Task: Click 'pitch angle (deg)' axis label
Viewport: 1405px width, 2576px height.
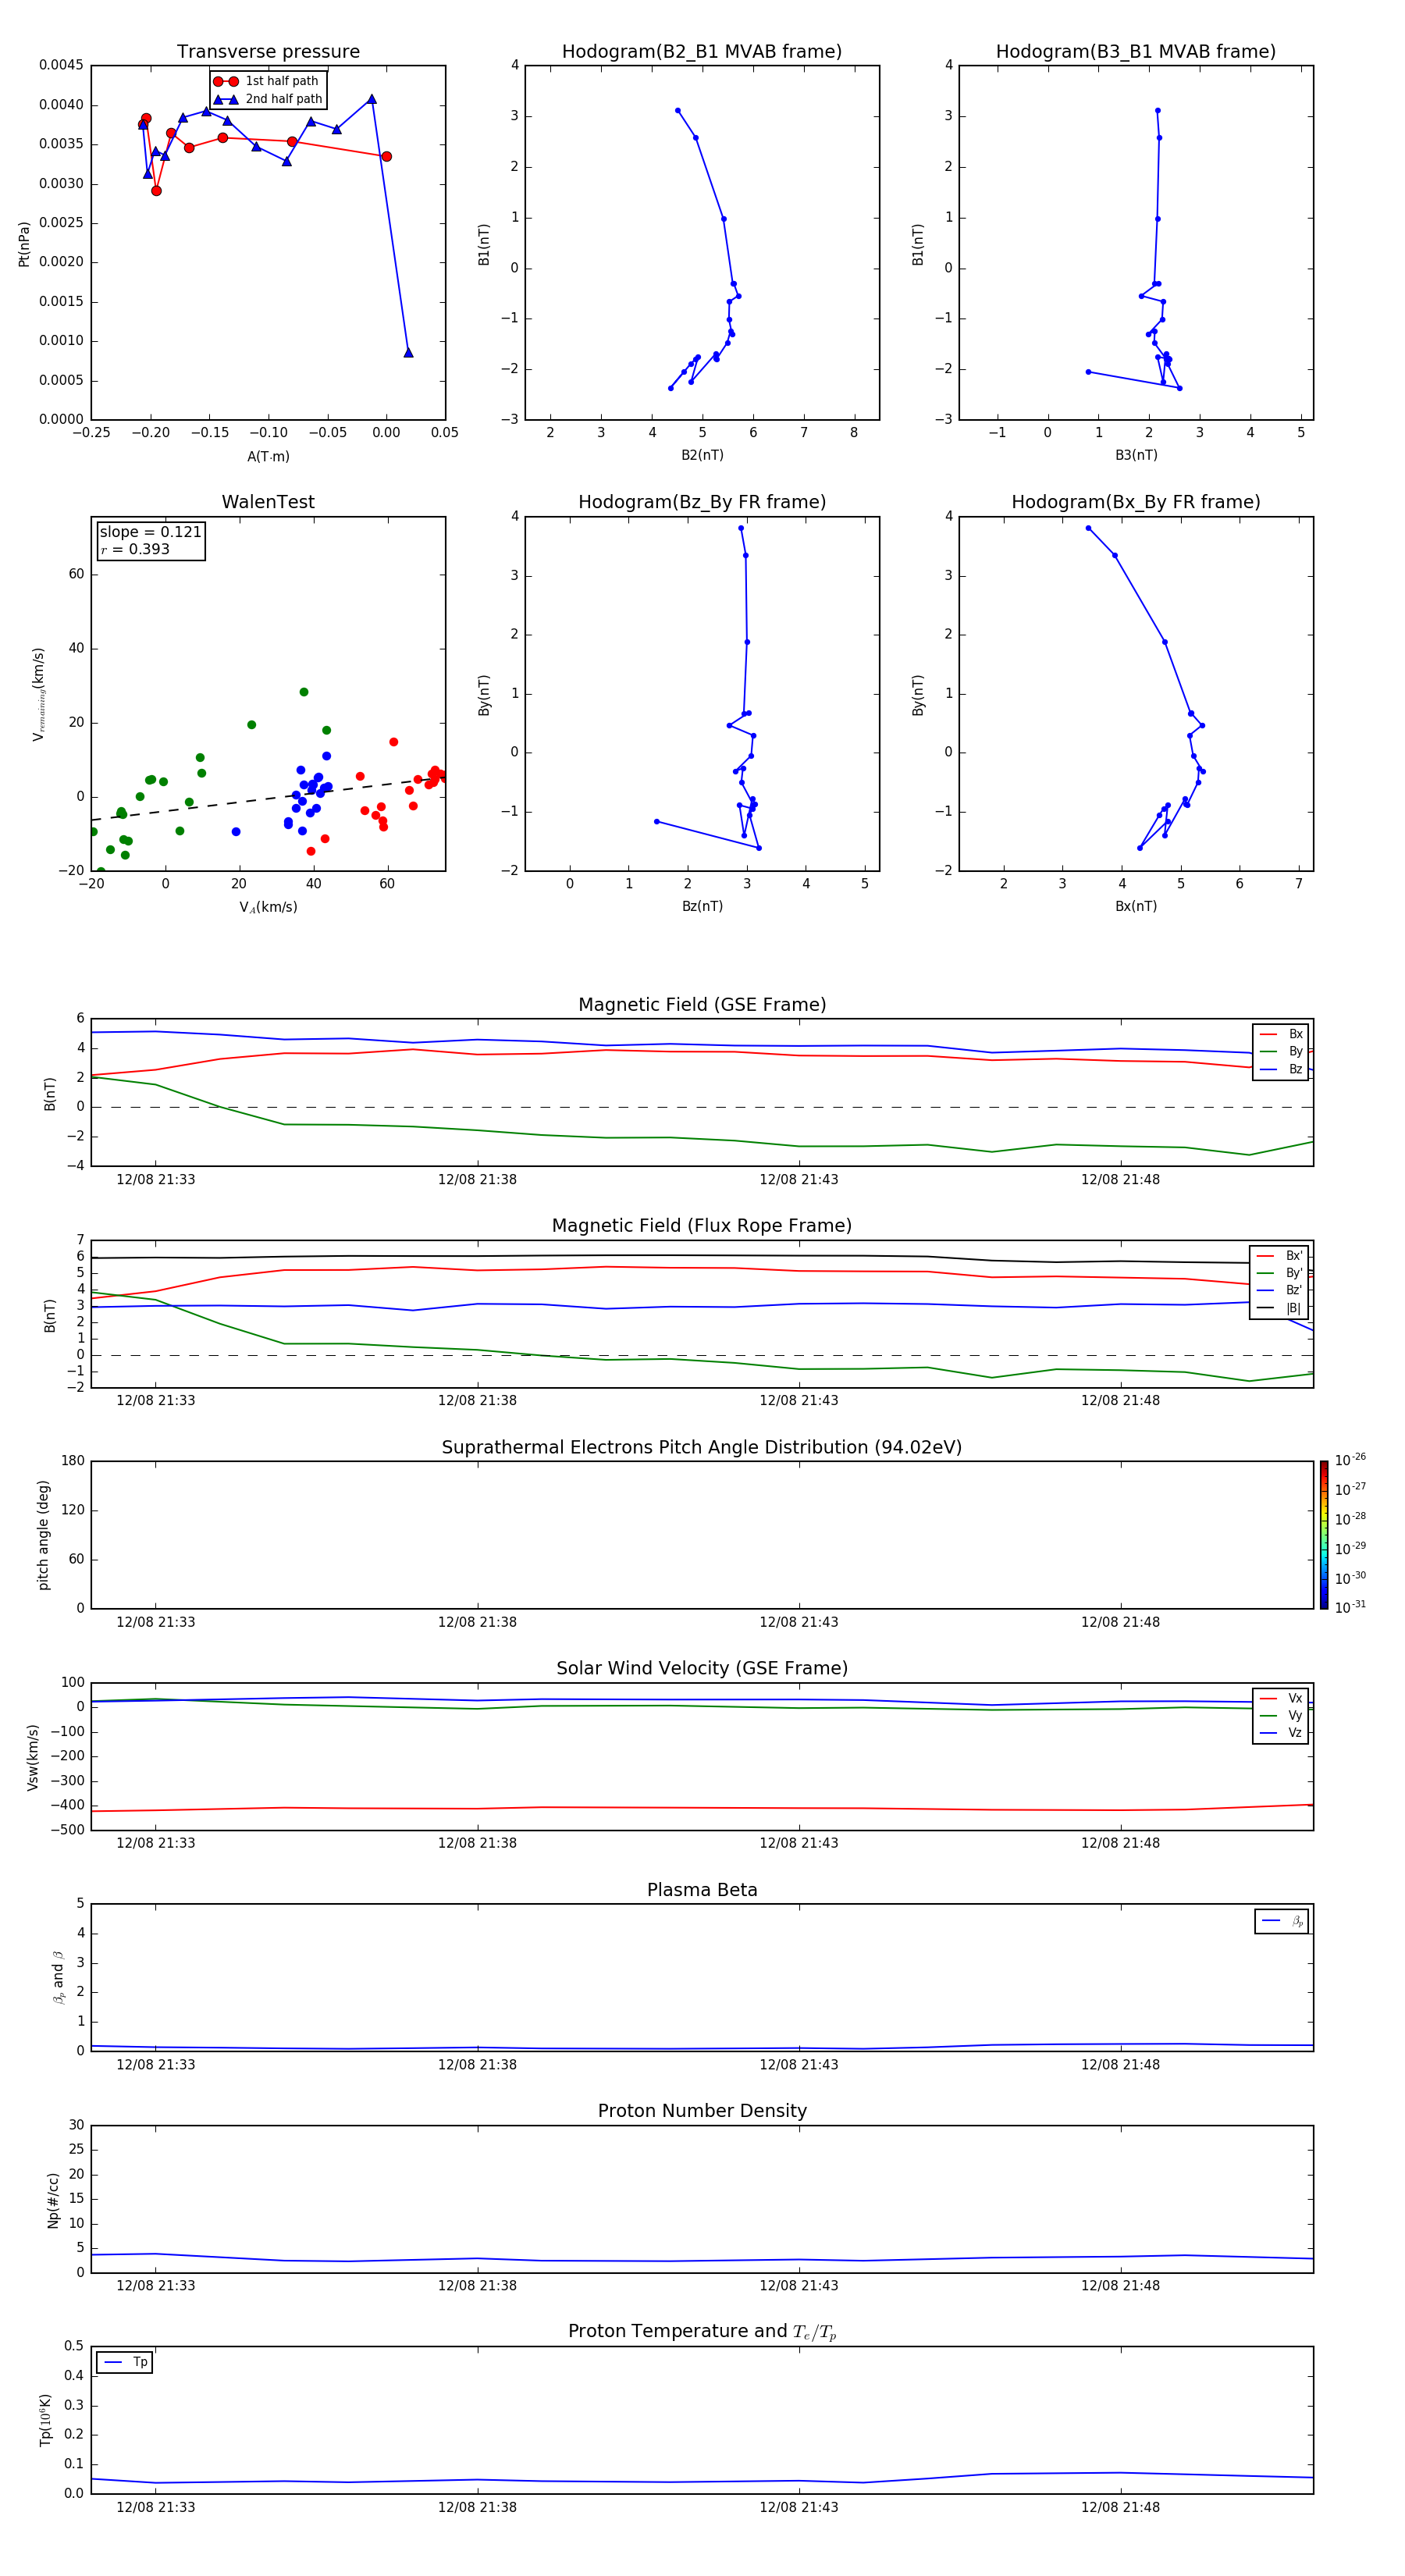Action: point(43,1535)
